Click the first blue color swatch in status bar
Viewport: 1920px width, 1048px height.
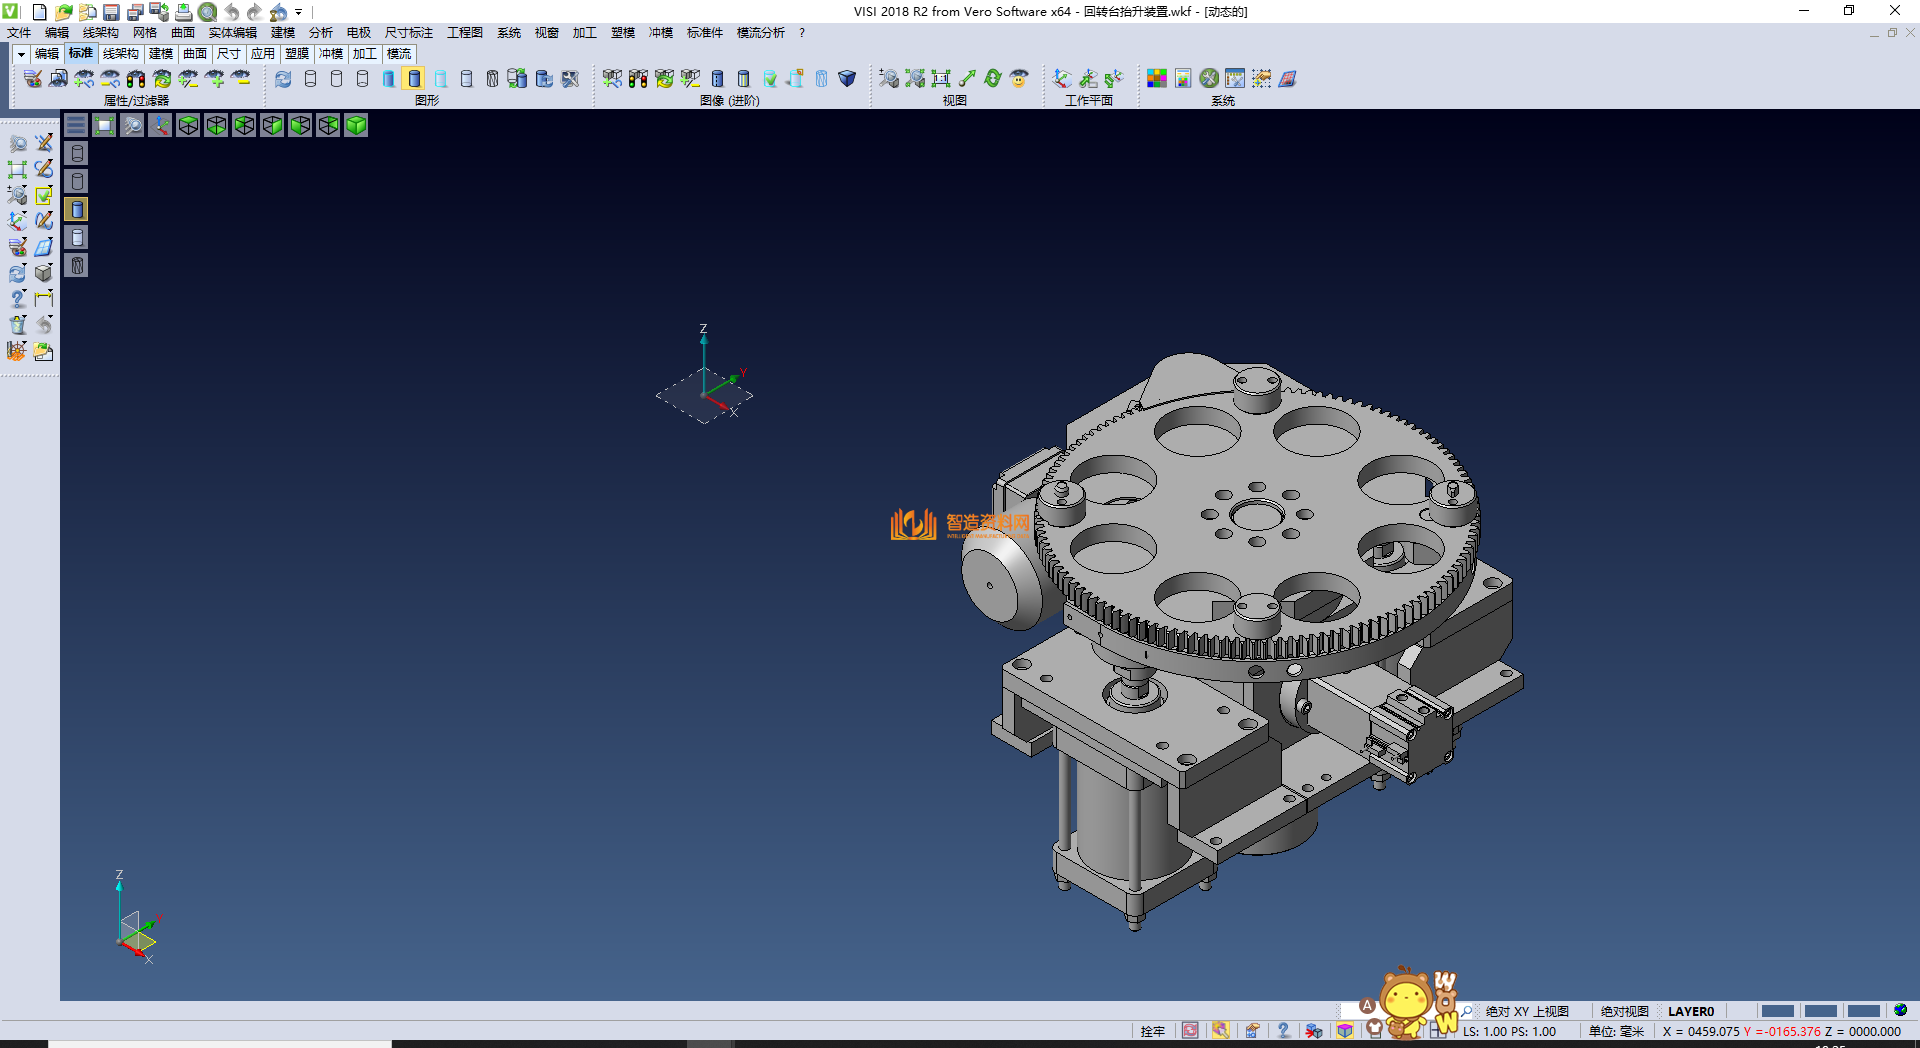tap(1777, 1011)
